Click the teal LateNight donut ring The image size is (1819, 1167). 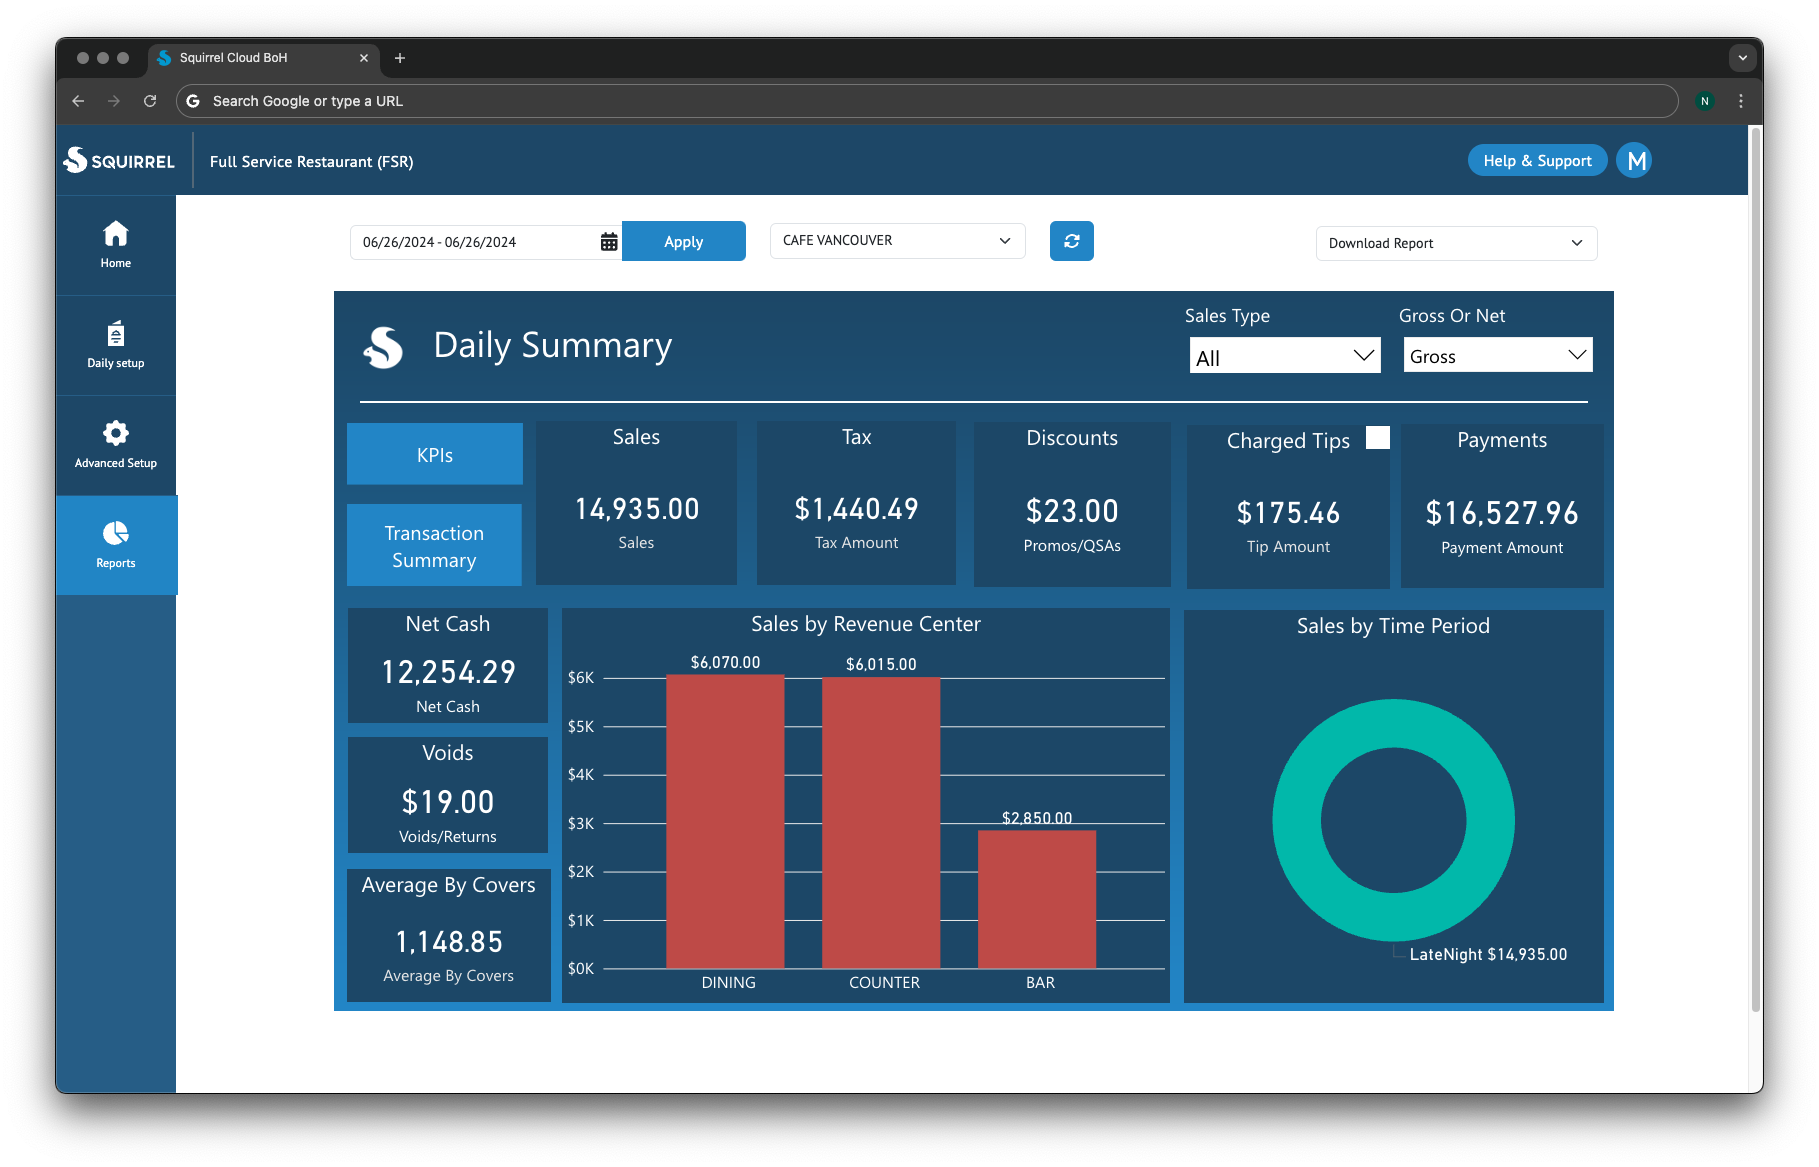tap(1295, 820)
